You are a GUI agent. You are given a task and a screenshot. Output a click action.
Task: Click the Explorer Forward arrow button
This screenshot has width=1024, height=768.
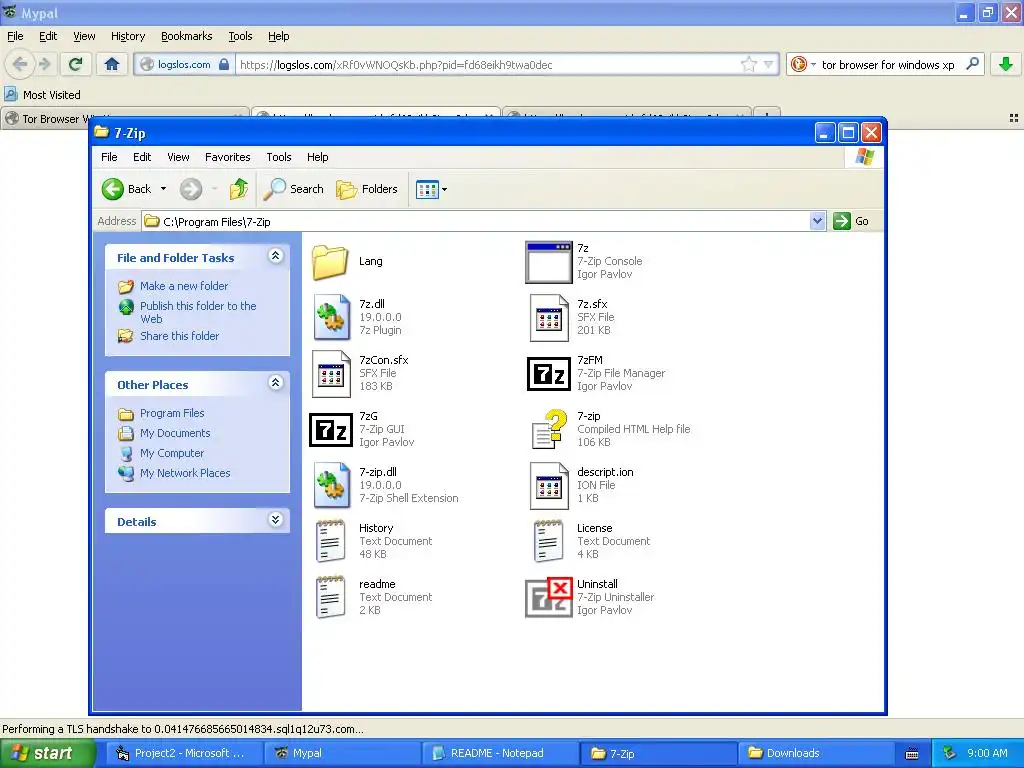tap(191, 189)
